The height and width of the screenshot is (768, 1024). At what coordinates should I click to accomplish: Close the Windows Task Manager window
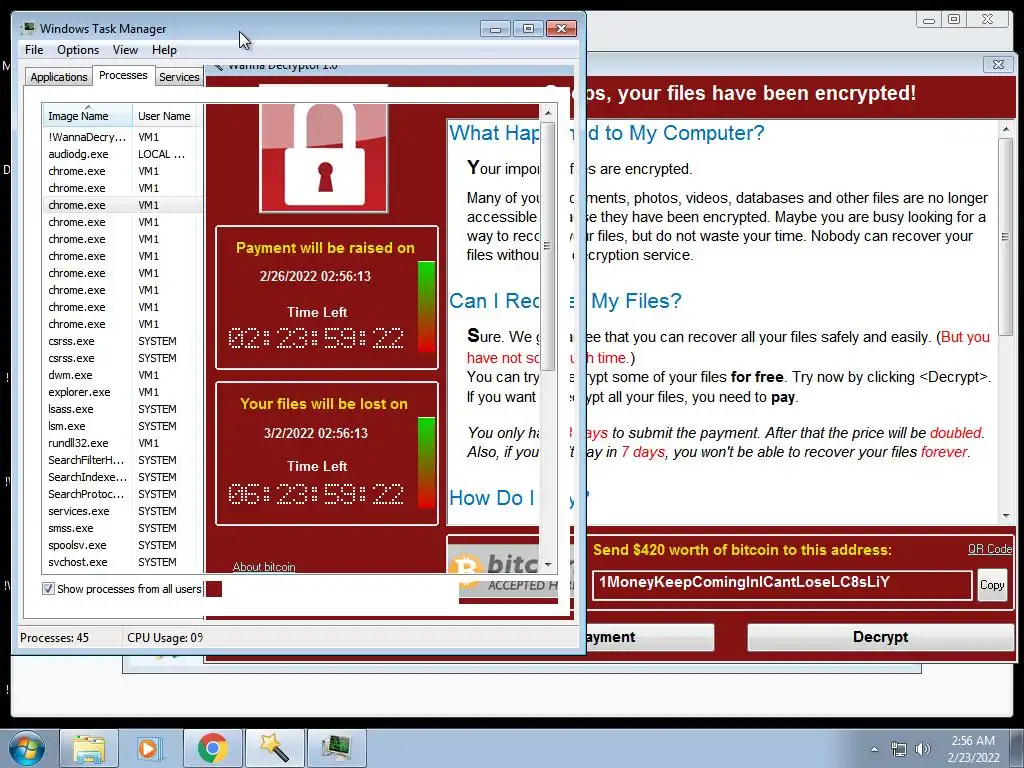[561, 29]
